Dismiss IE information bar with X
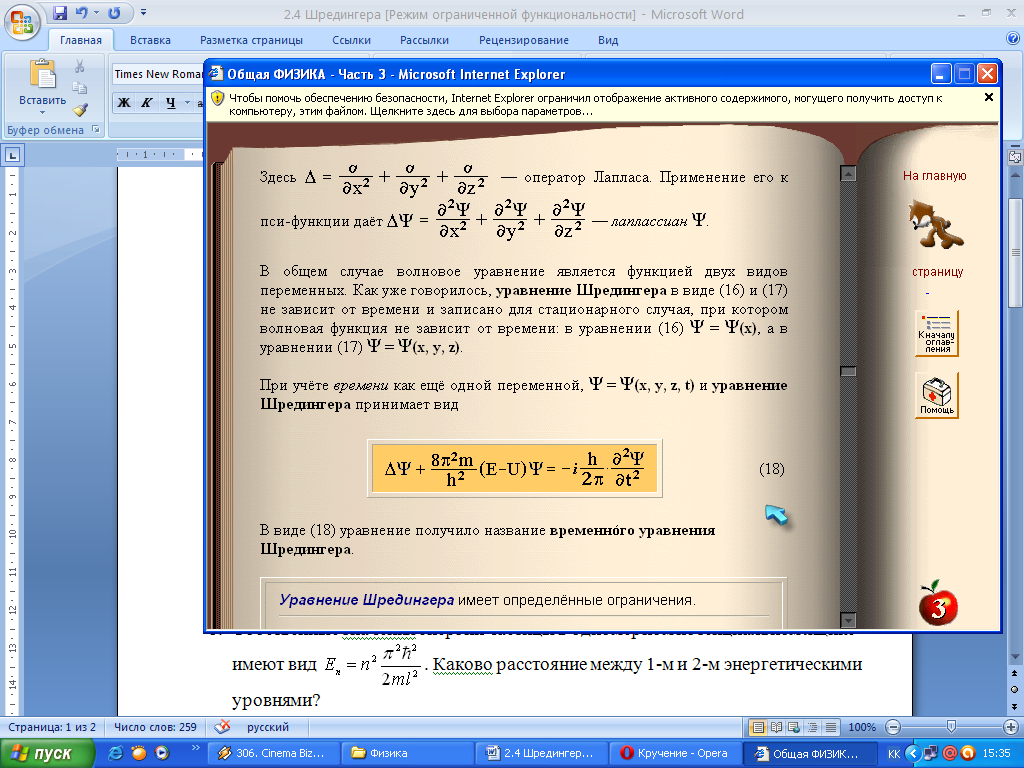Viewport: 1024px width, 768px height. [x=989, y=97]
